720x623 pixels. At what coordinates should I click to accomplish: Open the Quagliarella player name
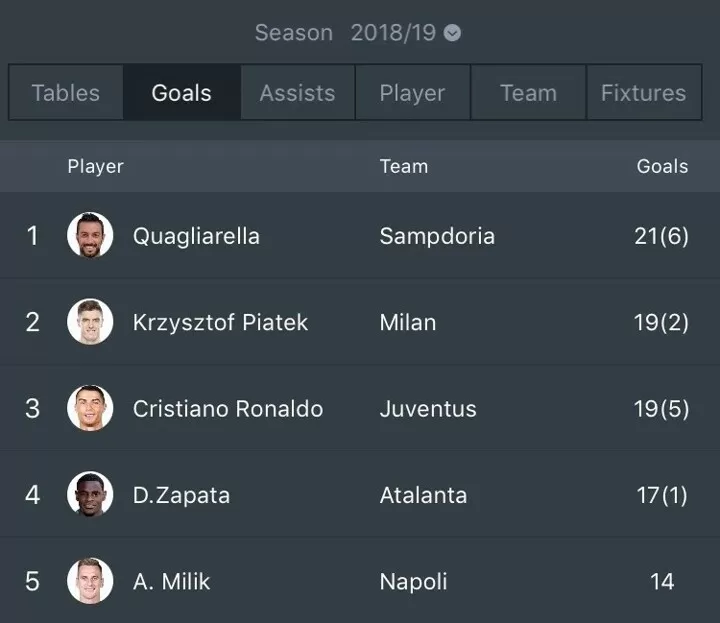pos(196,236)
